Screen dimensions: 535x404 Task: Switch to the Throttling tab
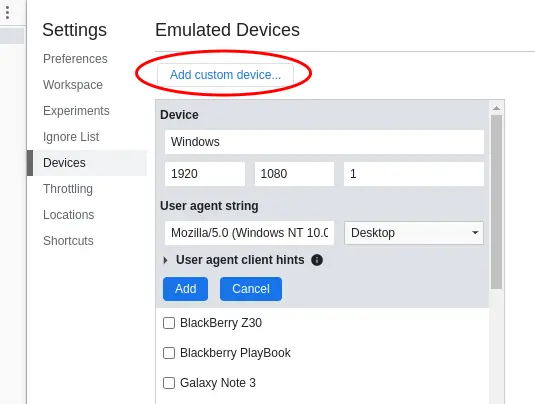tap(68, 189)
